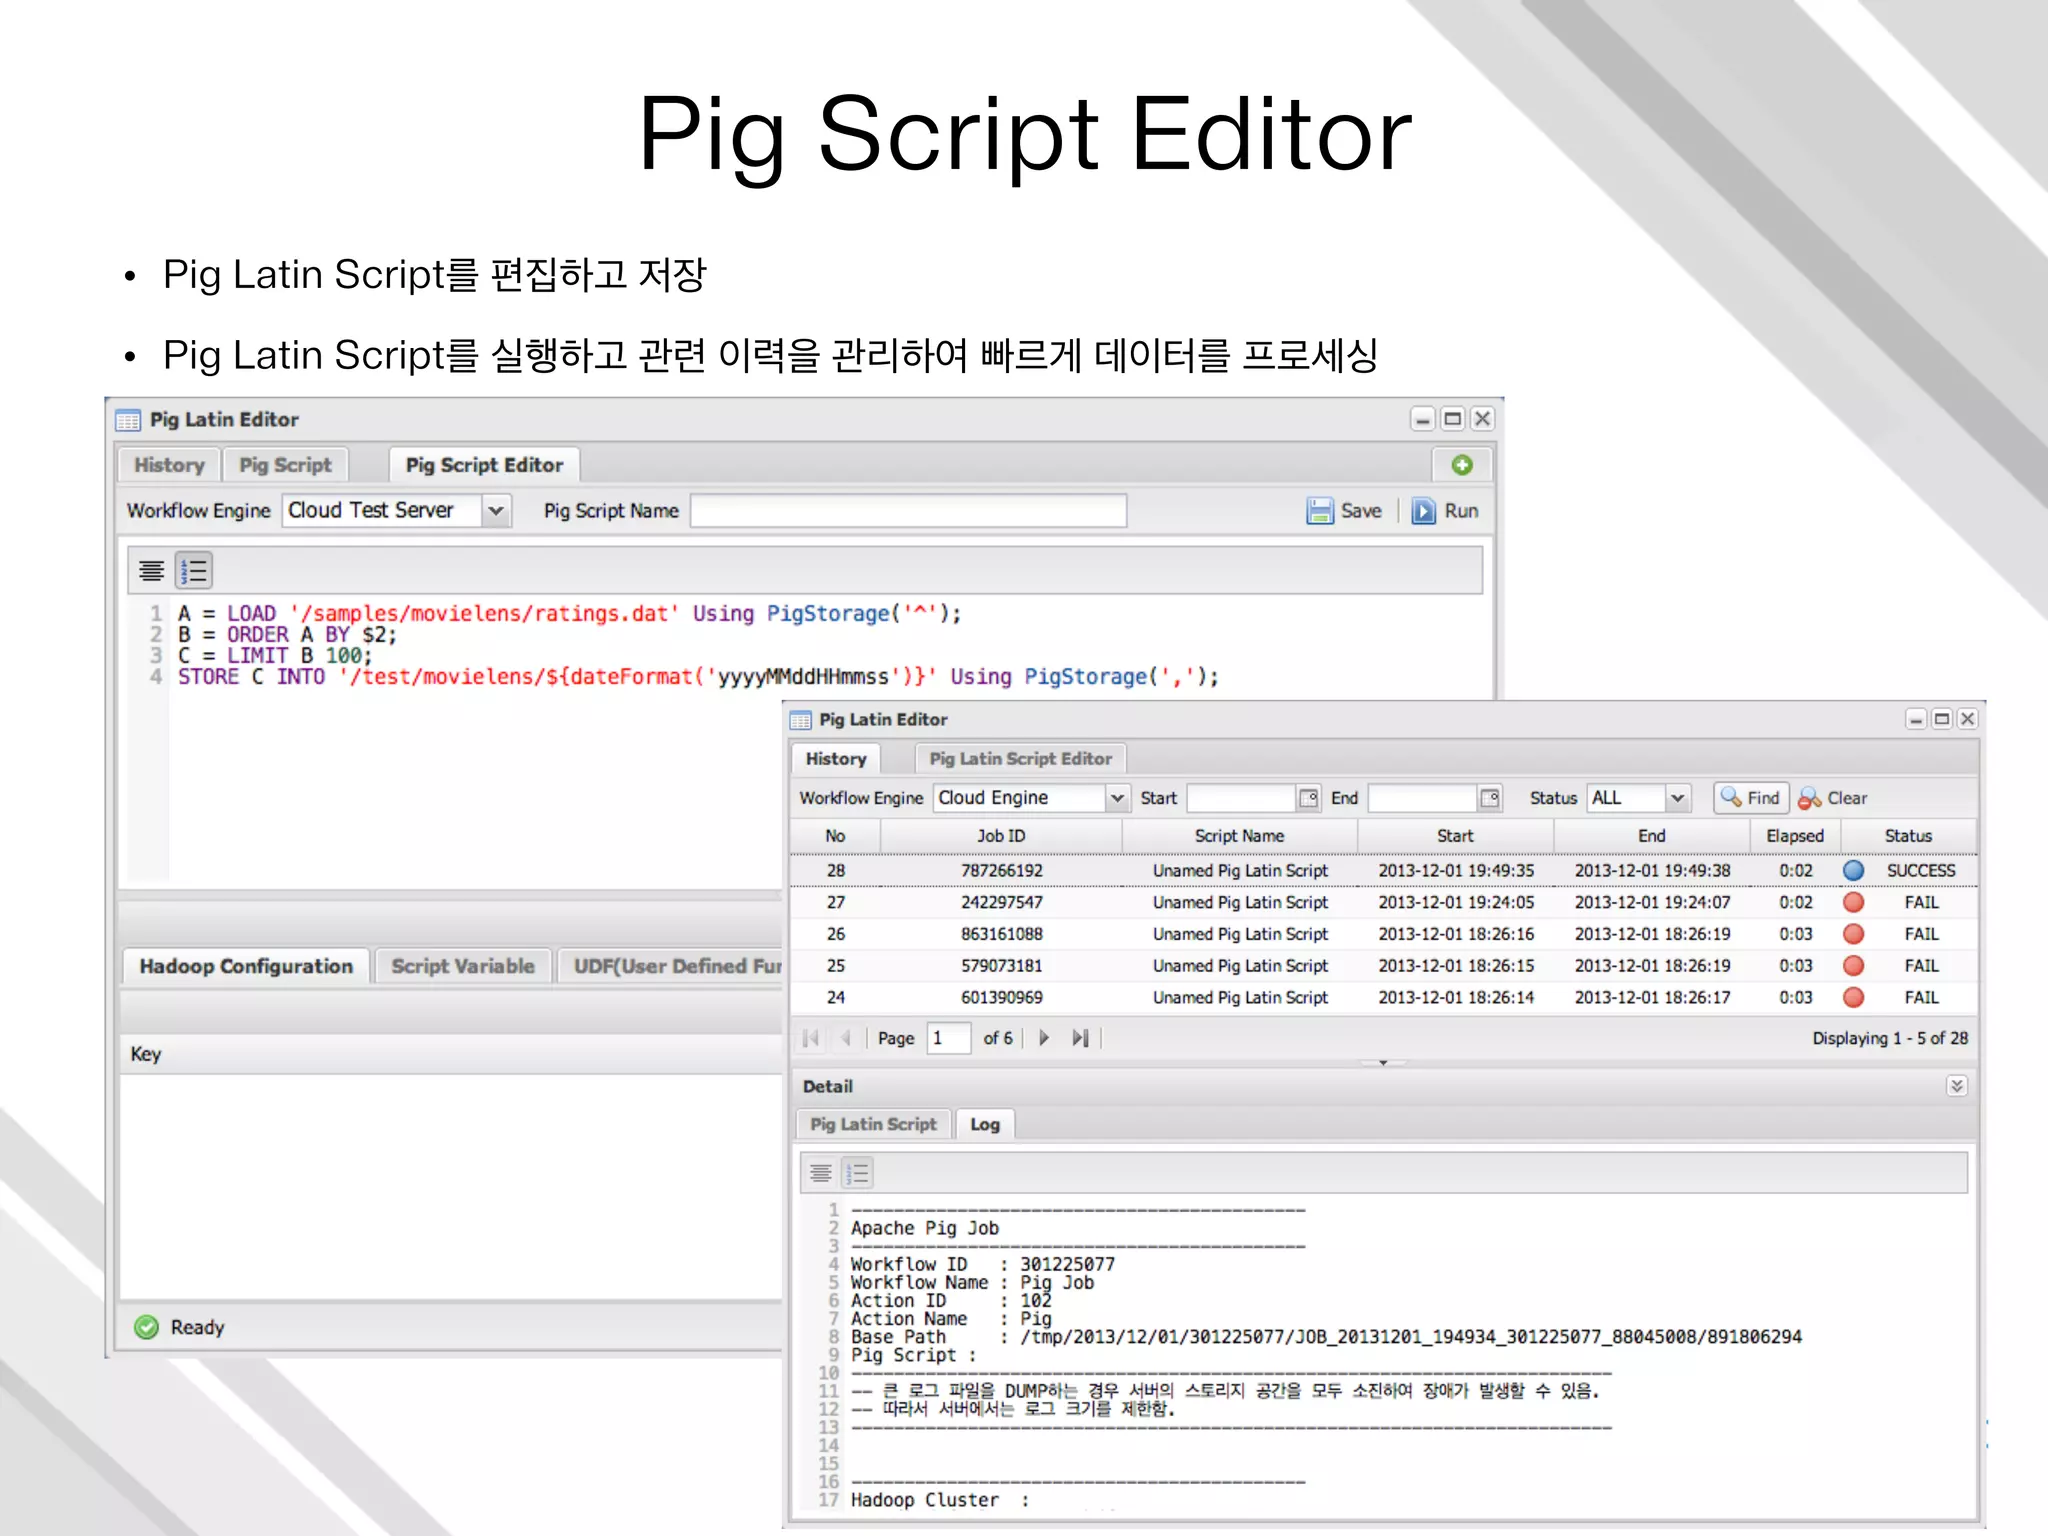Click the Pig Script Name field
This screenshot has width=2048, height=1536.
(908, 511)
